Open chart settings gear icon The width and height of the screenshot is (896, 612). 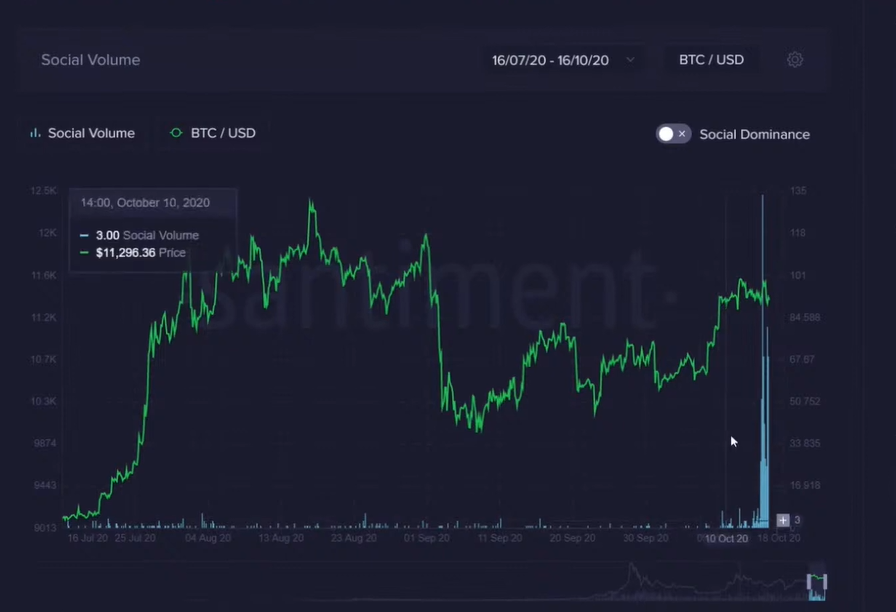point(795,60)
